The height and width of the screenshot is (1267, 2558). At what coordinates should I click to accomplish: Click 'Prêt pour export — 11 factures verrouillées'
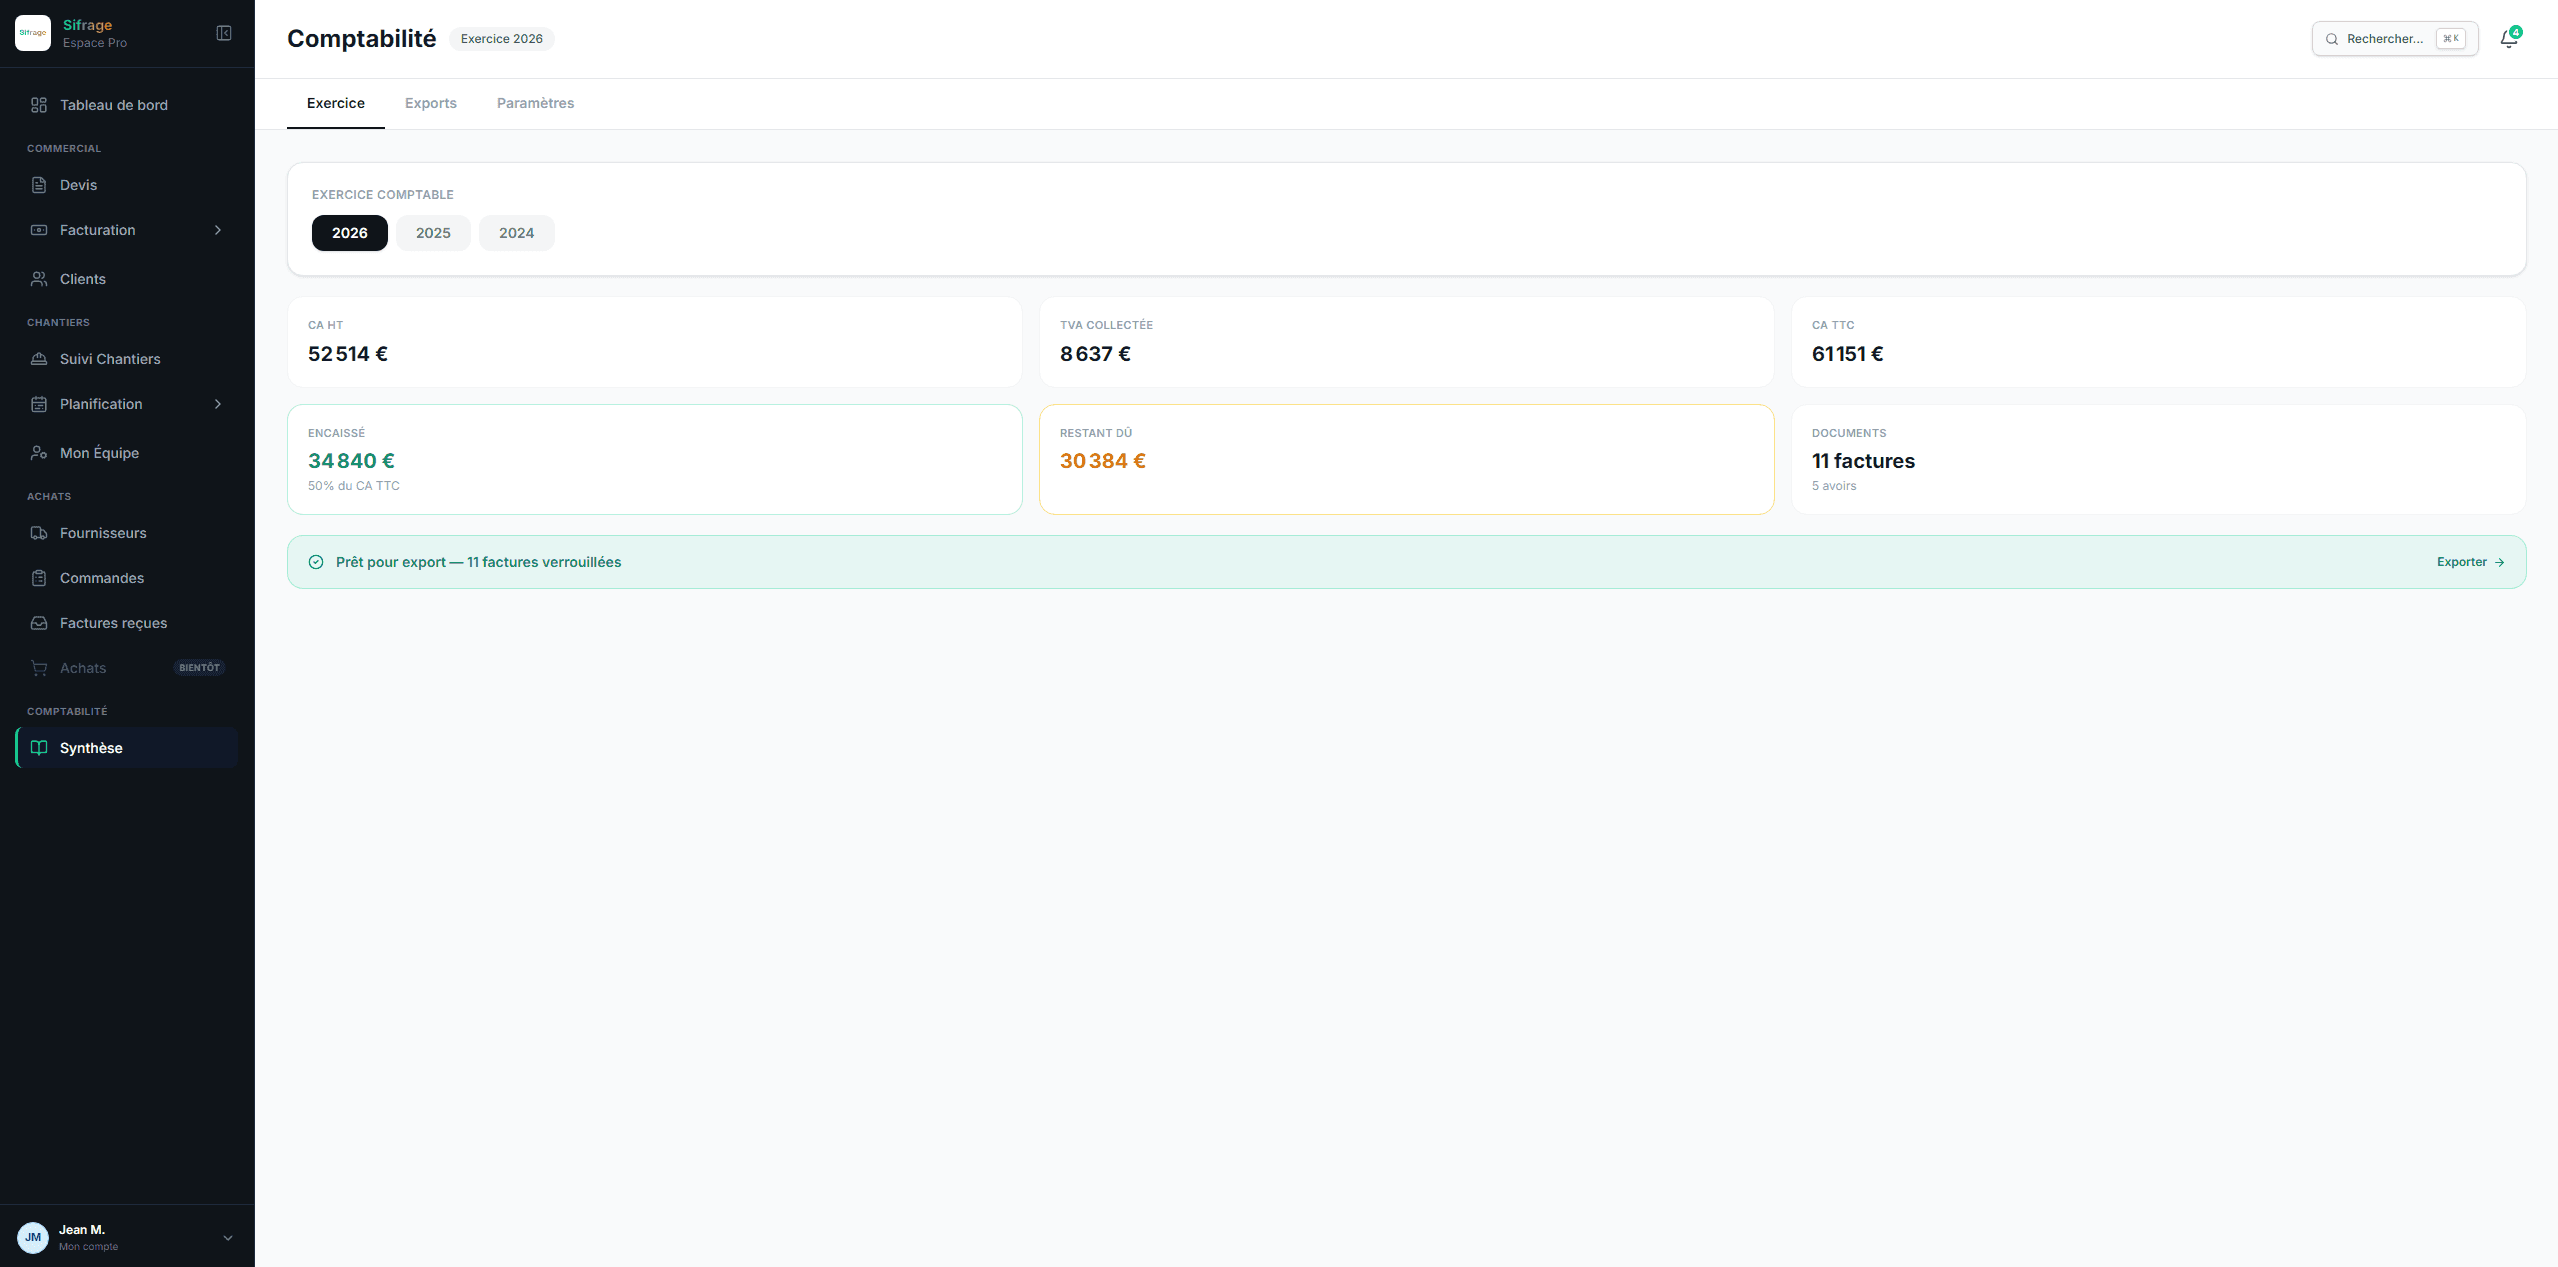click(x=478, y=562)
